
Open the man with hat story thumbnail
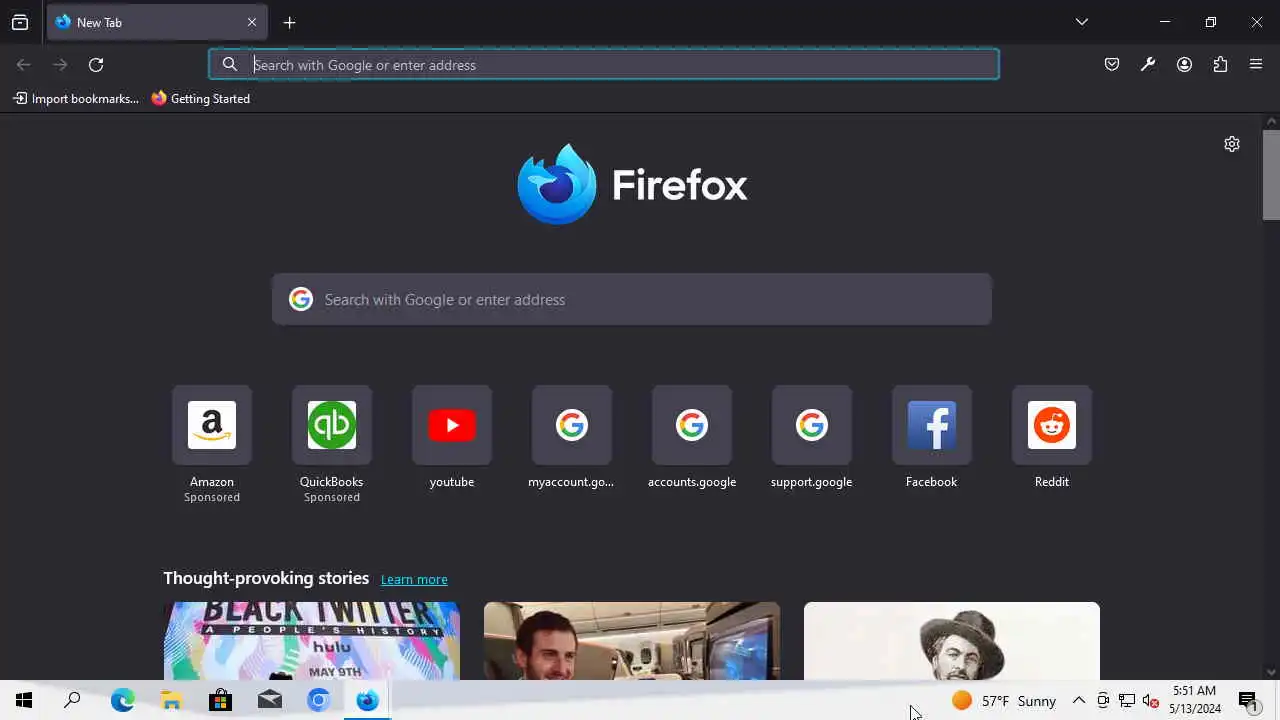tap(952, 641)
